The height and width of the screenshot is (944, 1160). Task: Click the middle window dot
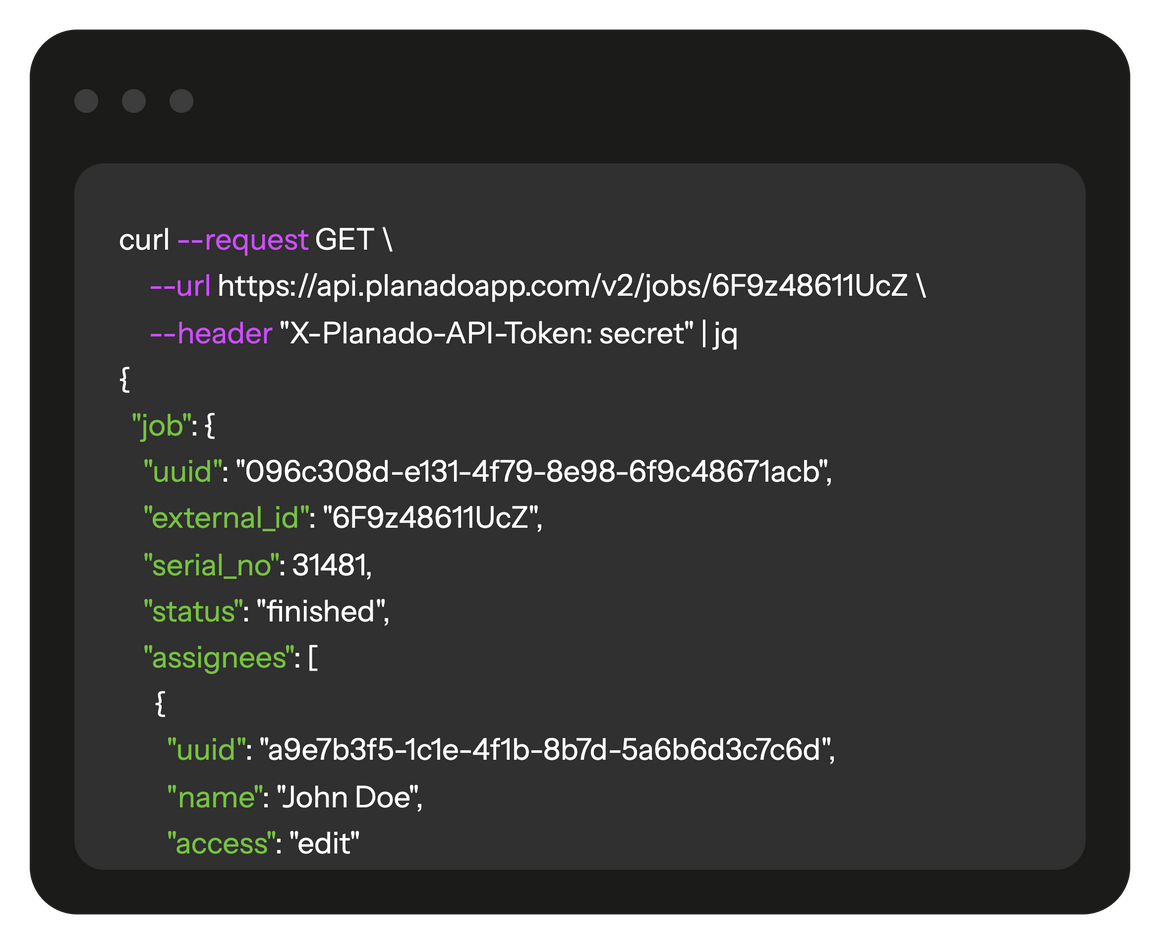tap(134, 101)
